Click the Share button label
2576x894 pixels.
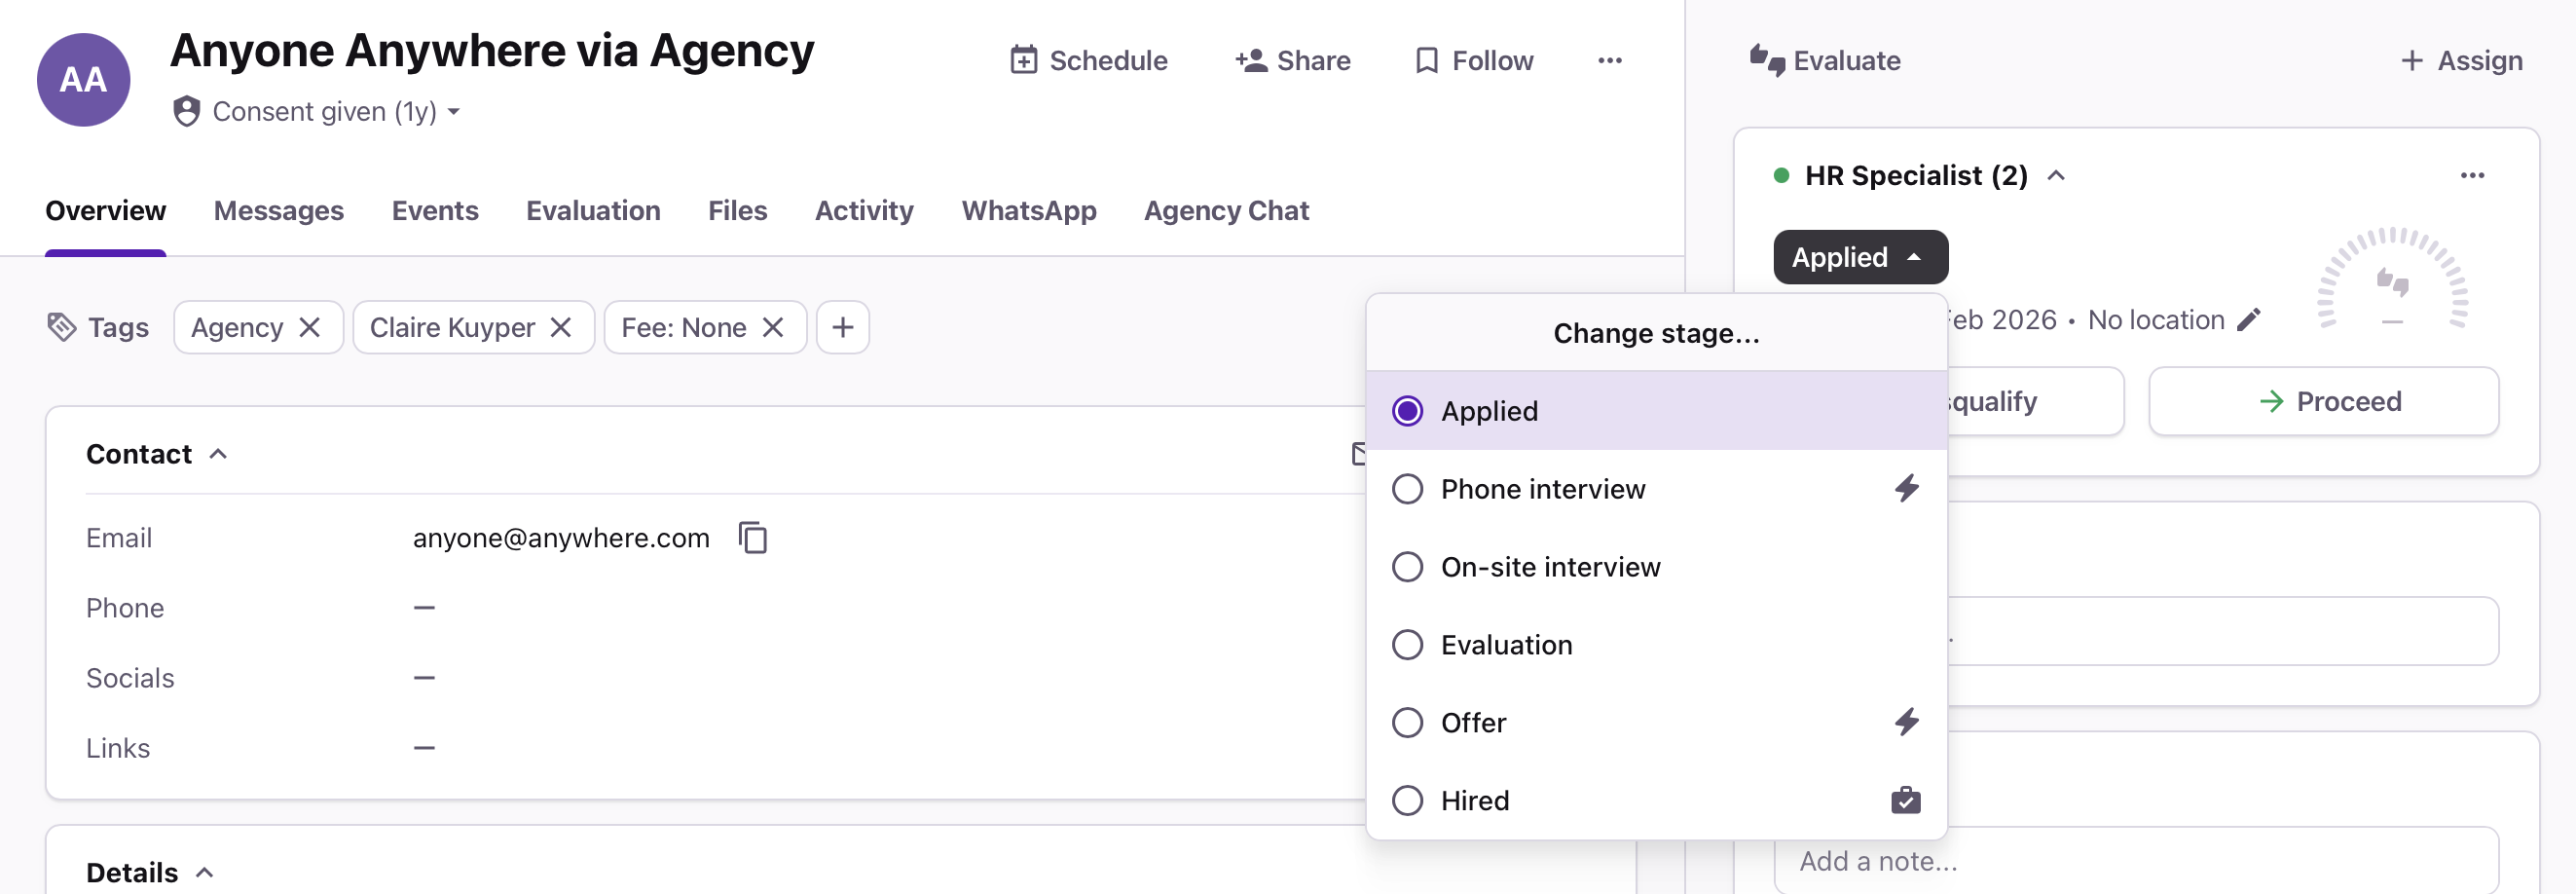click(1313, 61)
